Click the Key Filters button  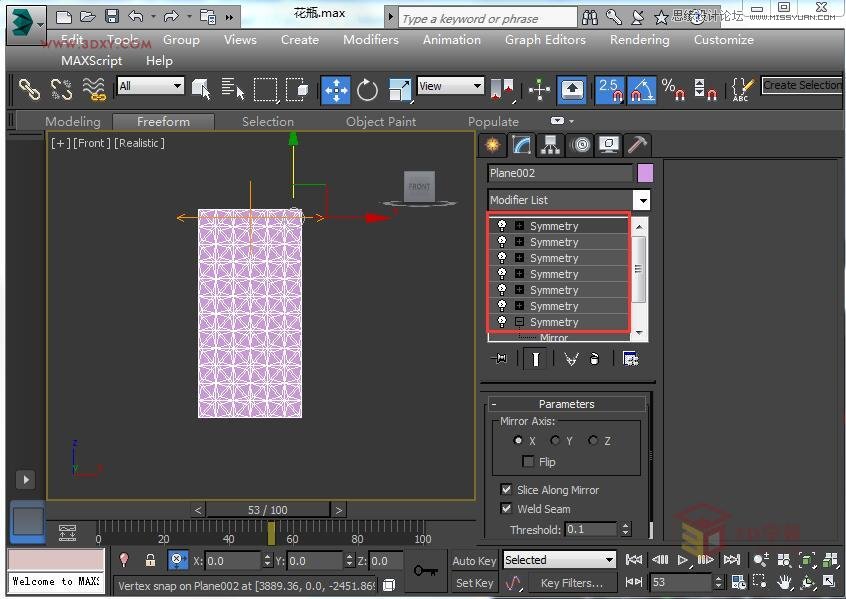[571, 583]
